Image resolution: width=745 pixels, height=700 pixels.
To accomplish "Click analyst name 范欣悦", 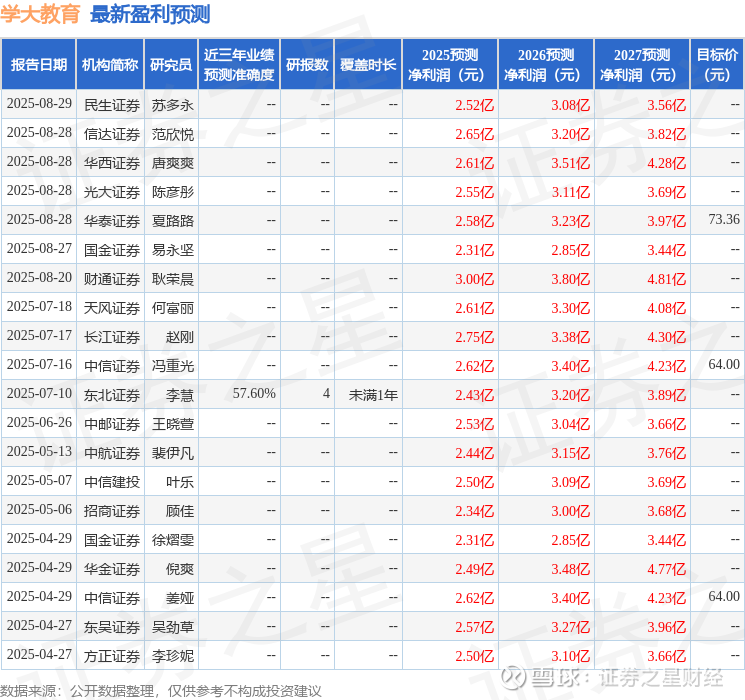I will [172, 134].
